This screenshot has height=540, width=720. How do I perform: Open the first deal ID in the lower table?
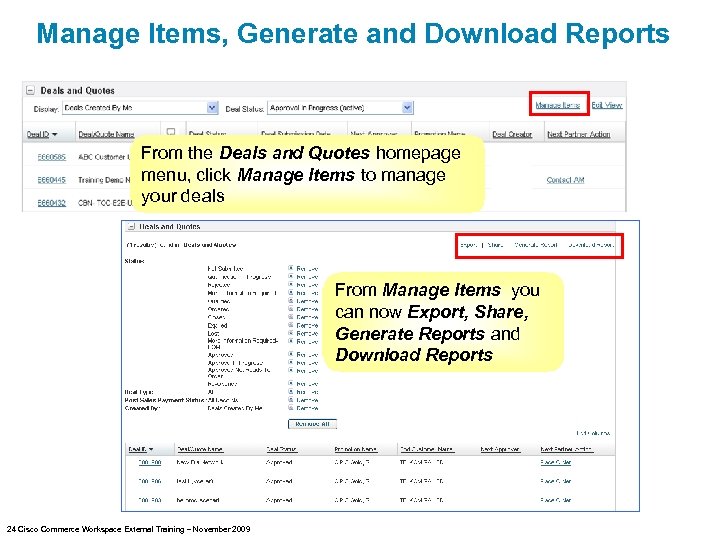150,462
